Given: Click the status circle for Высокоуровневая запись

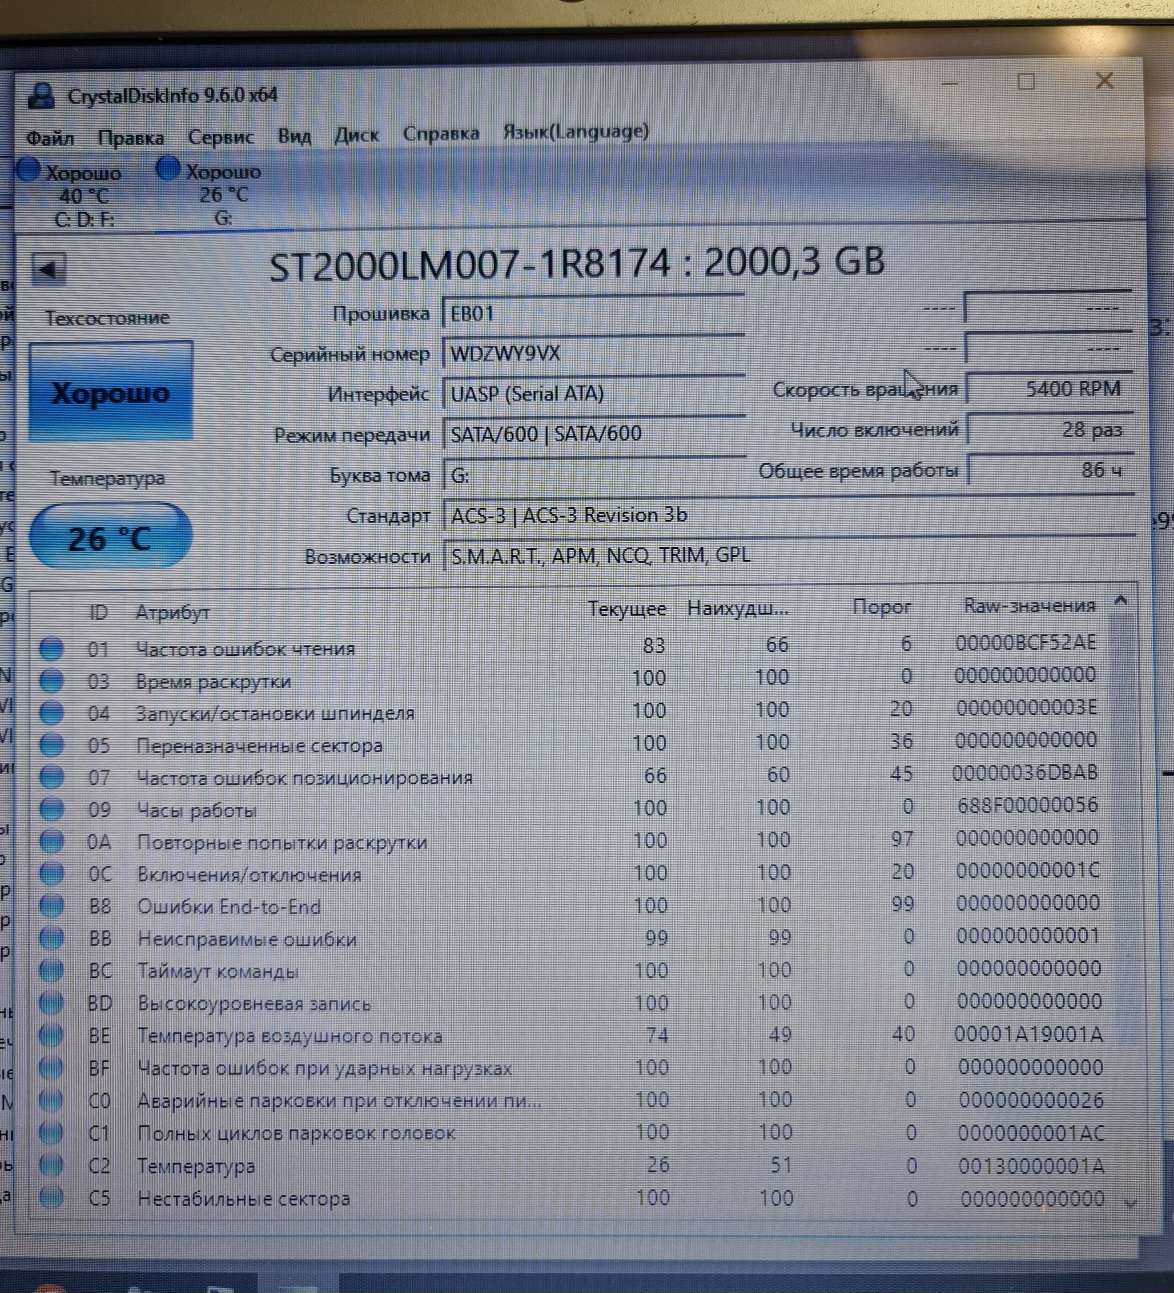Looking at the screenshot, I should [x=51, y=1003].
